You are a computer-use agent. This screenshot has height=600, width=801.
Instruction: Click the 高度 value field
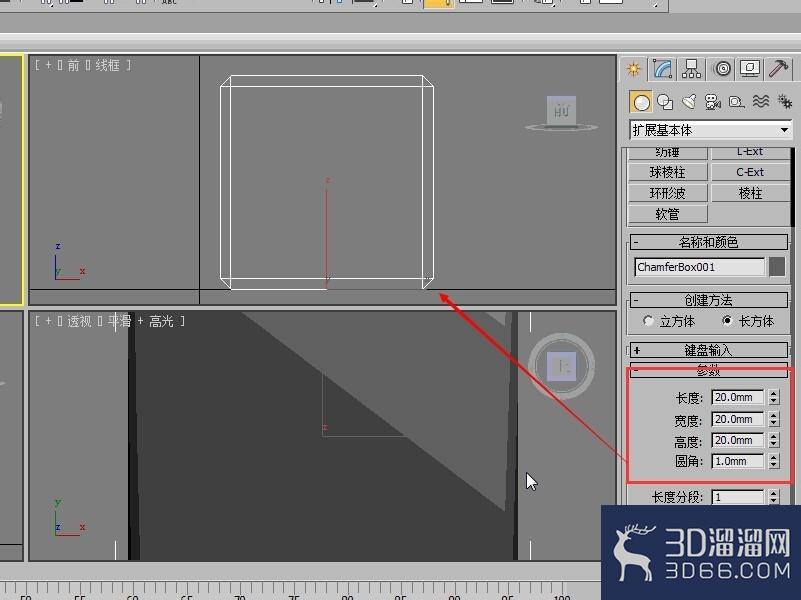click(x=738, y=440)
